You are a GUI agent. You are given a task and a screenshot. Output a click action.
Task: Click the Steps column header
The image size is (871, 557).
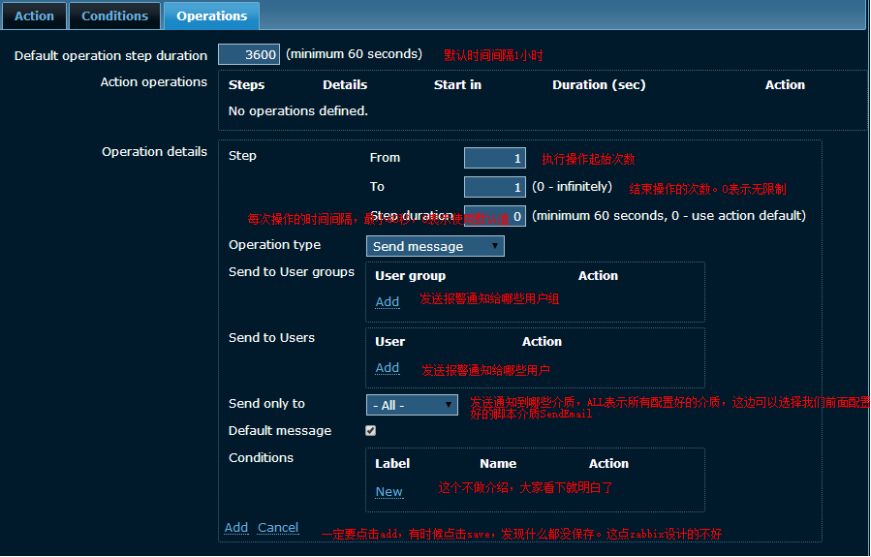coord(246,85)
